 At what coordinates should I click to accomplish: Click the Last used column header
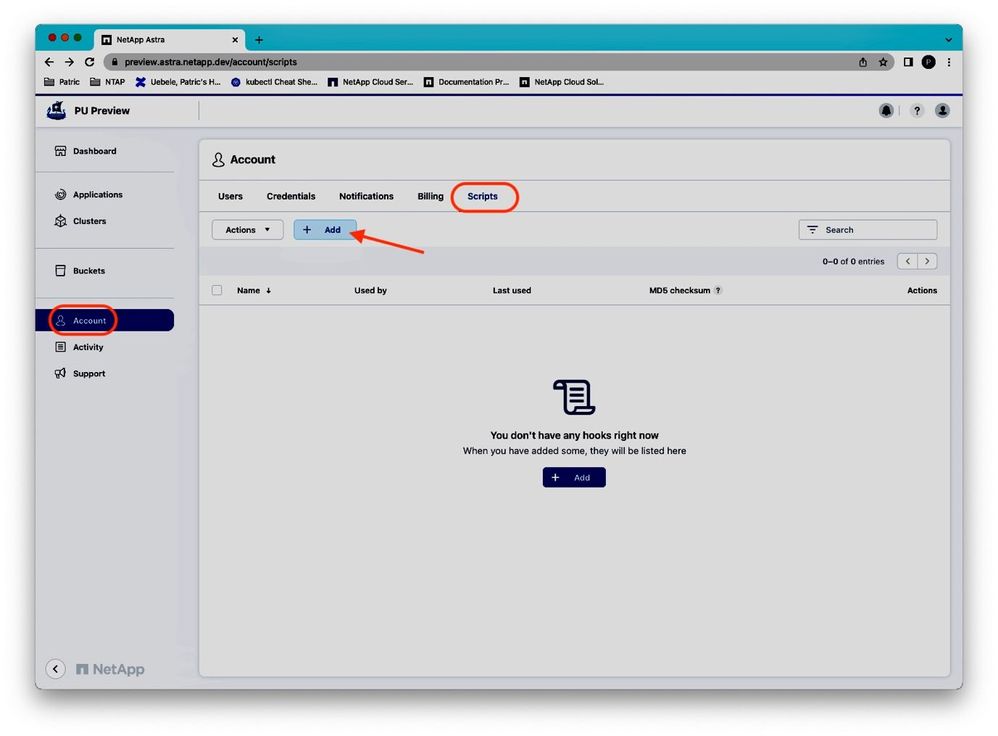pos(512,290)
